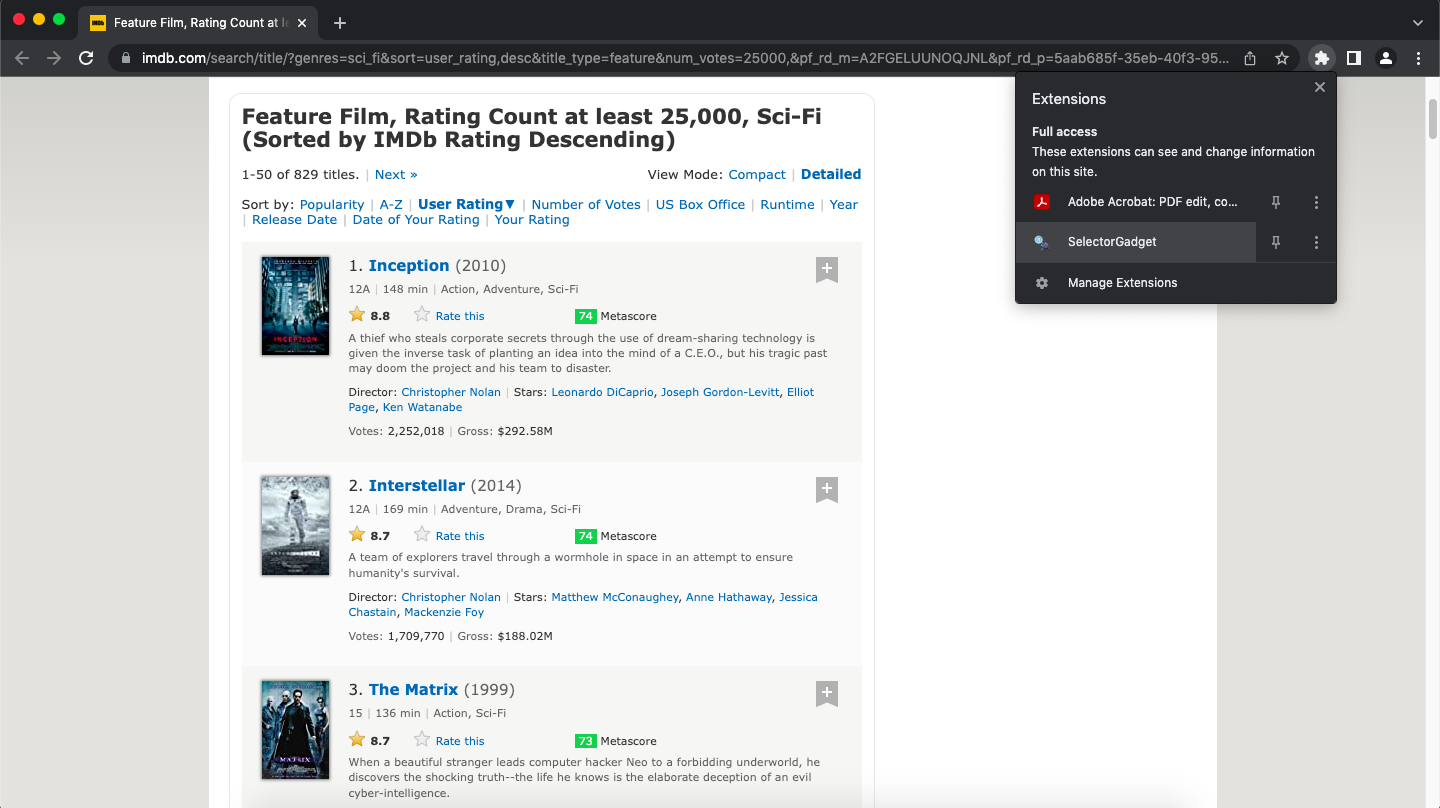Viewport: 1440px width, 808px height.
Task: Click Inception Gross value $292.58M
Action: [525, 432]
